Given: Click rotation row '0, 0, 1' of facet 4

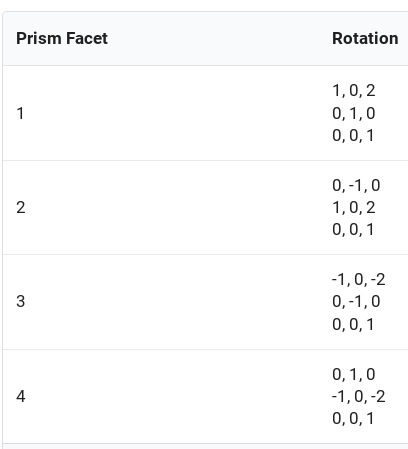Looking at the screenshot, I should click(353, 418).
